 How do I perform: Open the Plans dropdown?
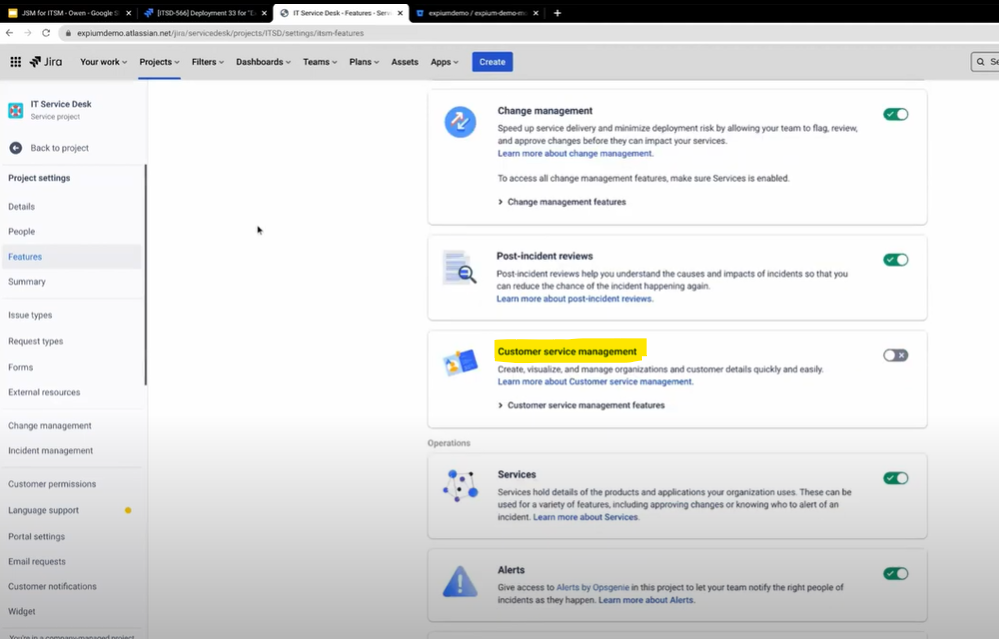pos(364,62)
